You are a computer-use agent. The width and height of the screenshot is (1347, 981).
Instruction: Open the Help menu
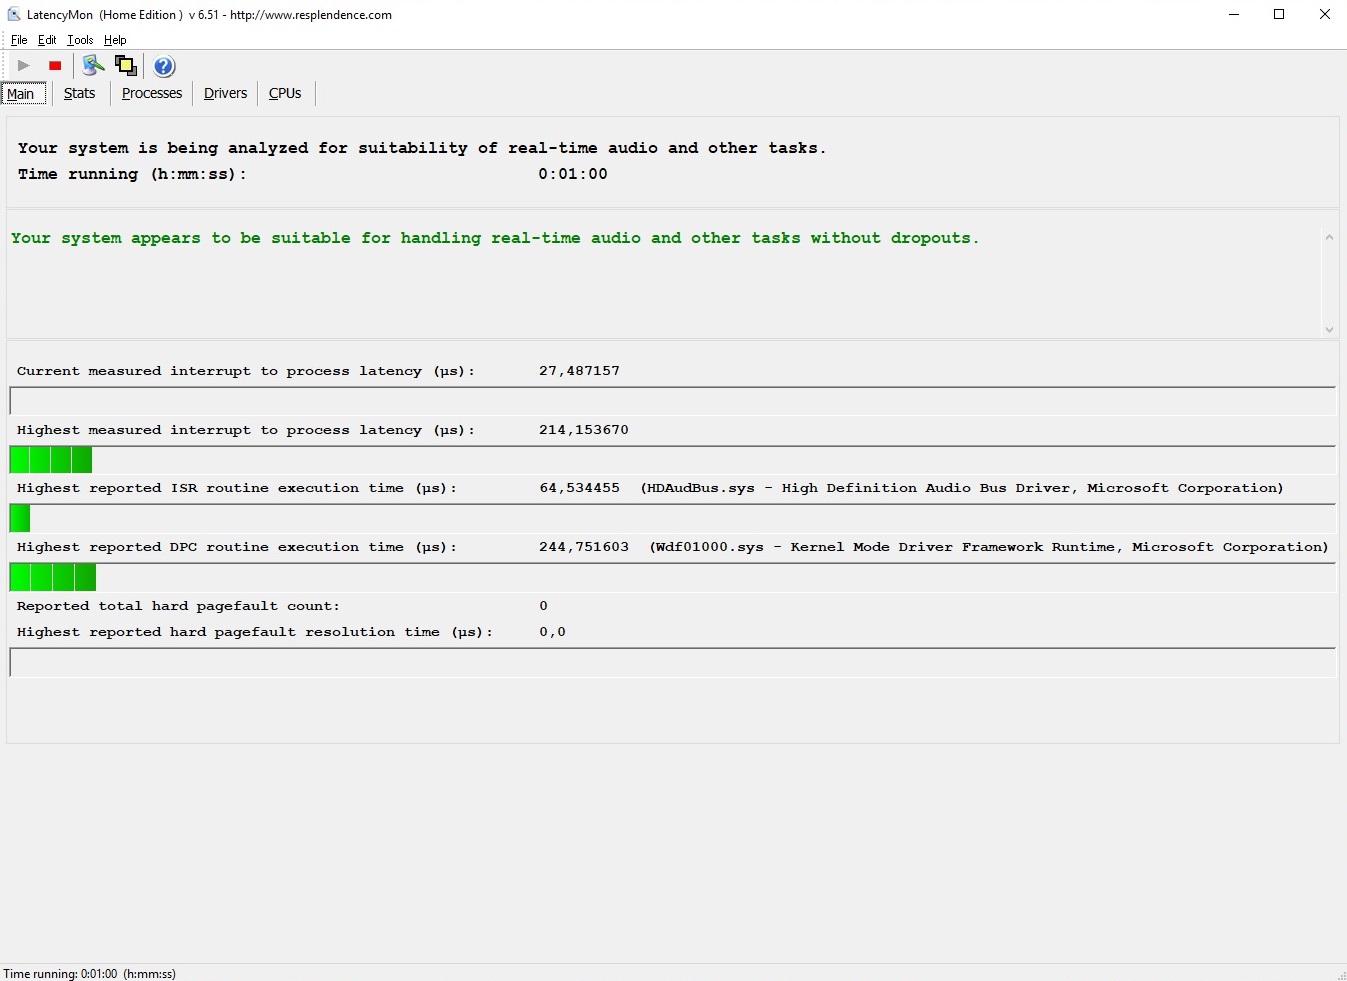click(115, 40)
